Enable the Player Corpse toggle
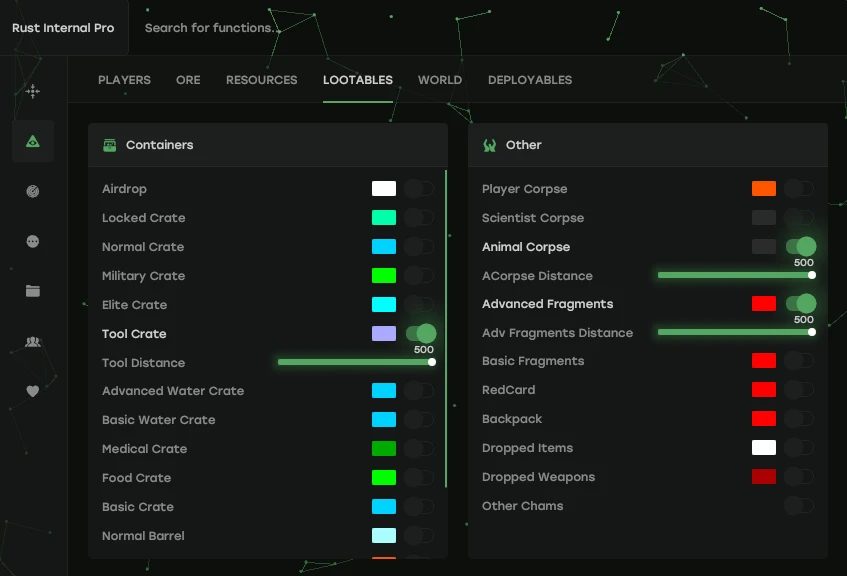Viewport: 847px width, 576px height. pyautogui.click(x=799, y=189)
